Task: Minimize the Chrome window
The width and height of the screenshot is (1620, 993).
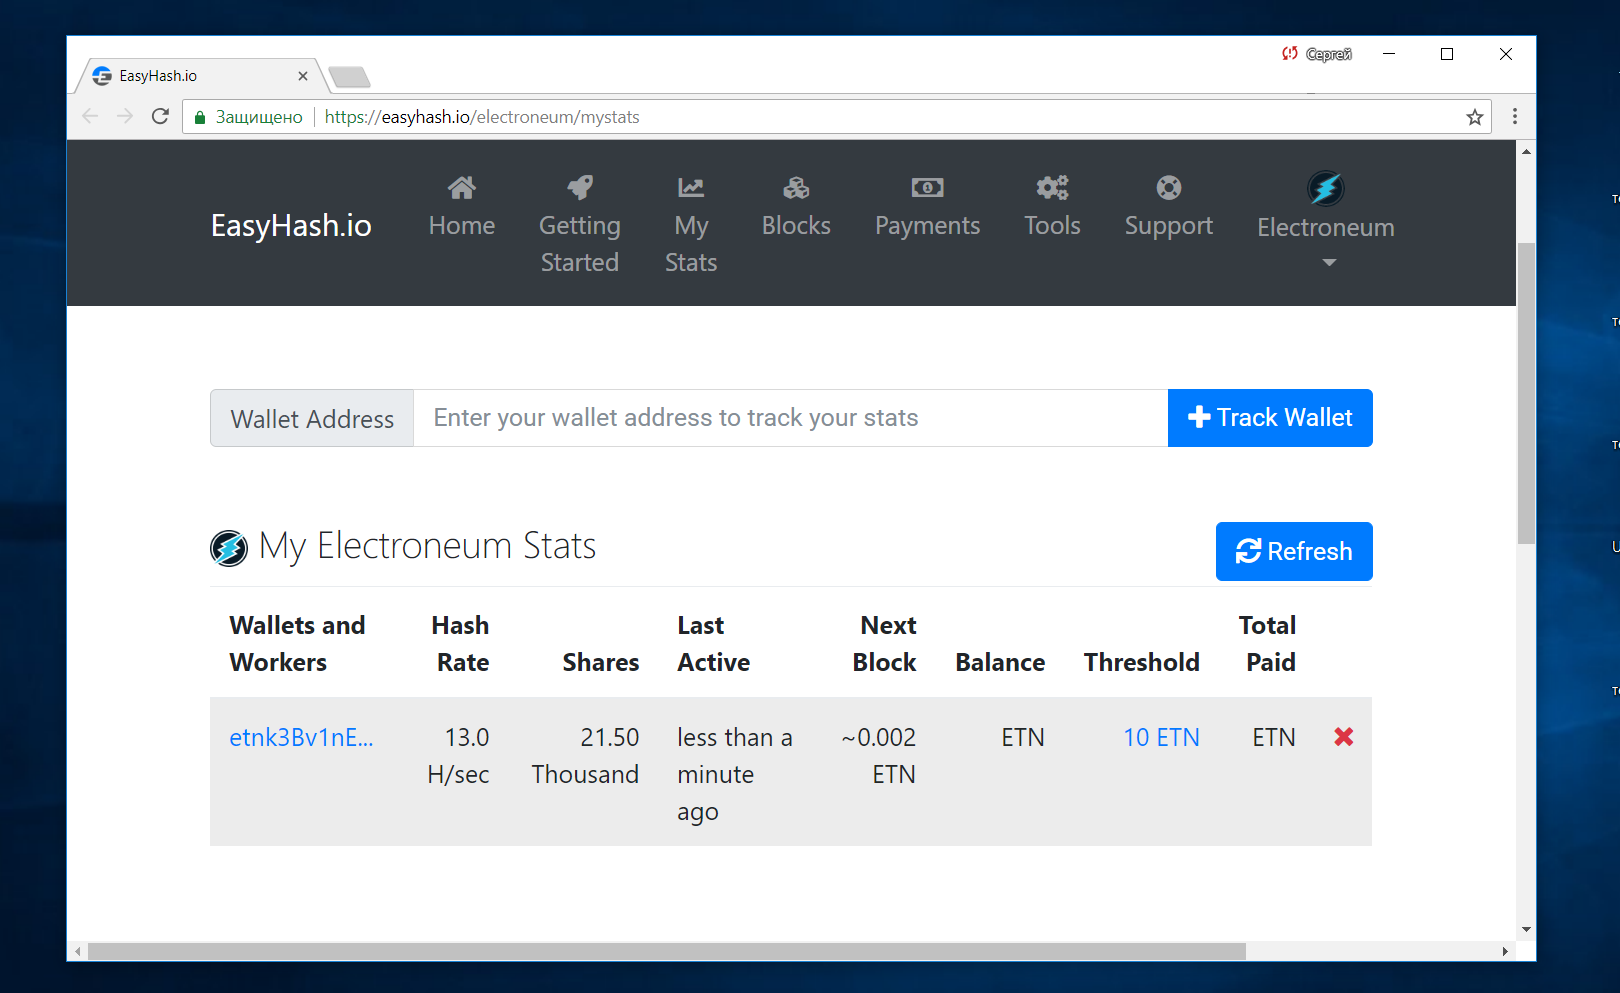Action: 1389,54
